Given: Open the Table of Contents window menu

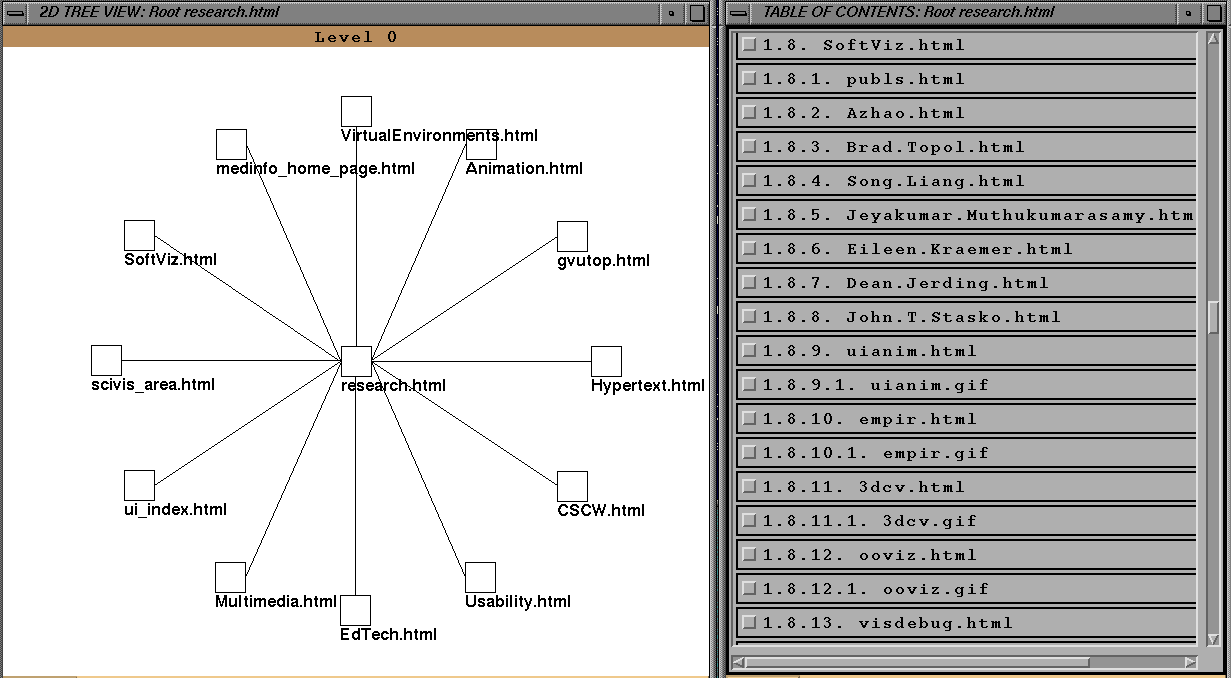Looking at the screenshot, I should [740, 13].
